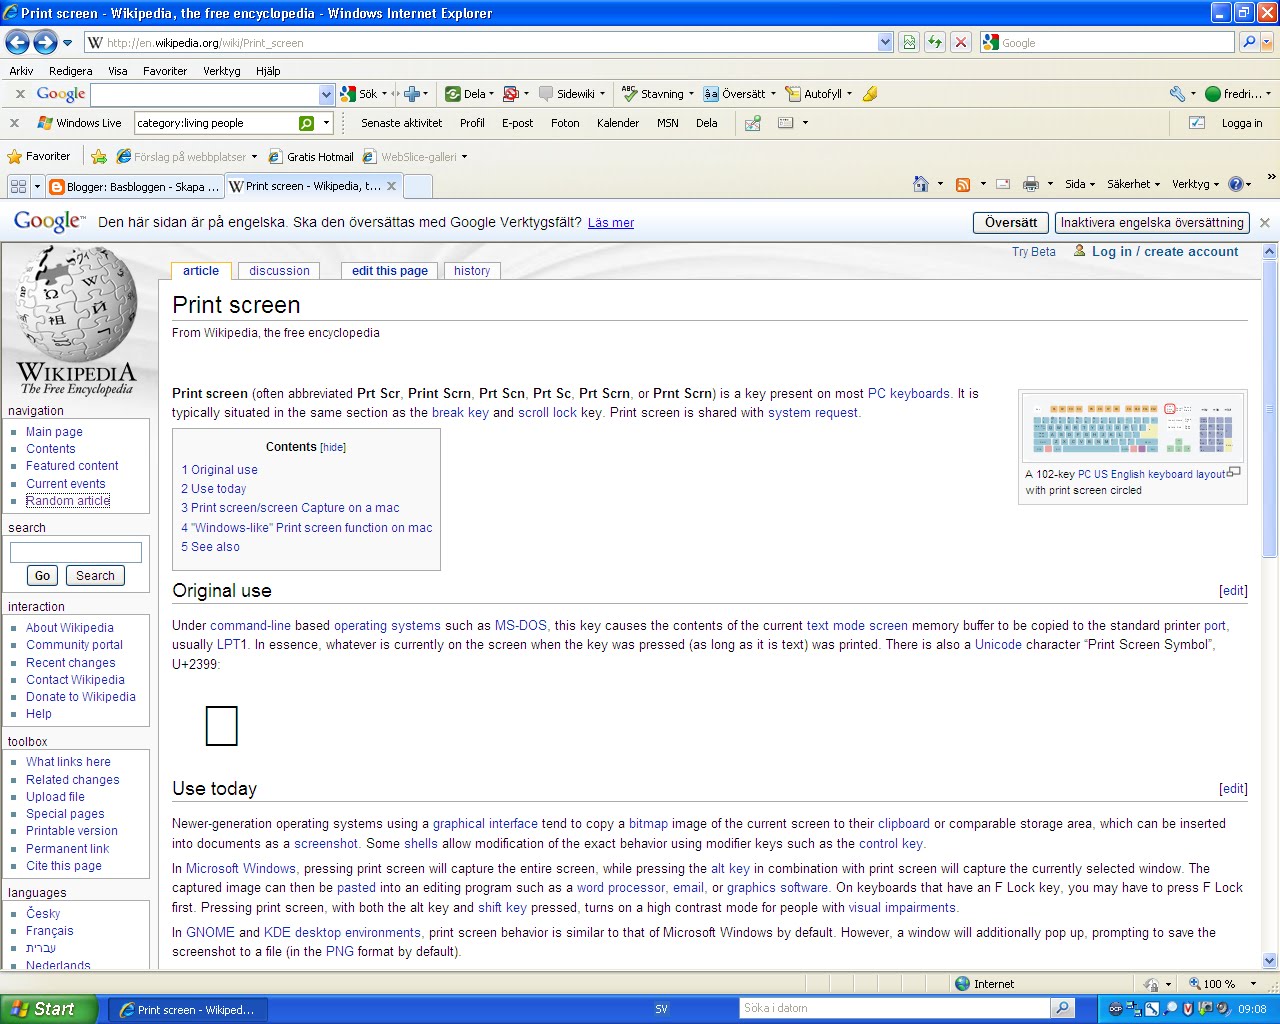
Task: Close the Google Toolbar with X
Action: pos(20,94)
